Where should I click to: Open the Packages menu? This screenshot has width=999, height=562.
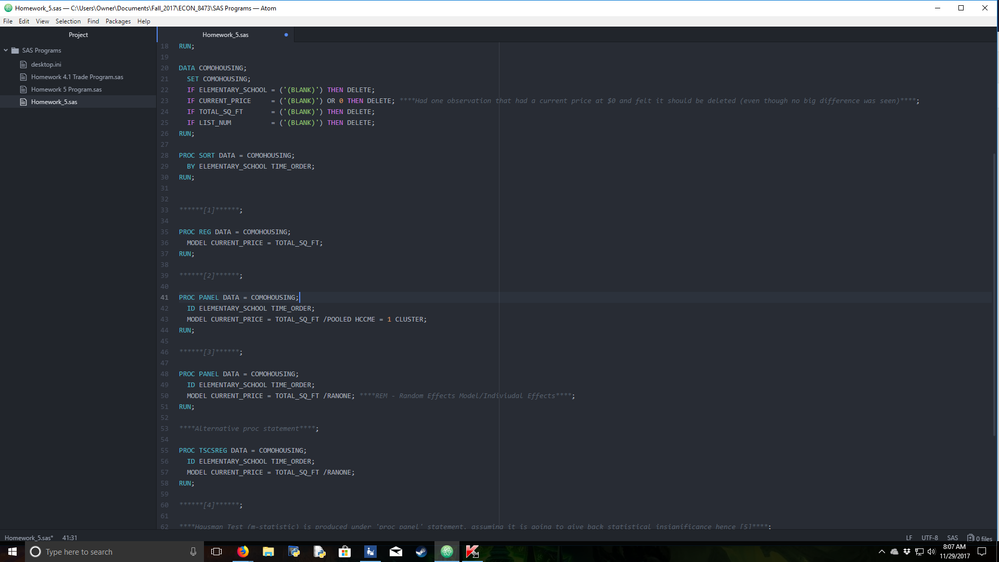[x=118, y=21]
